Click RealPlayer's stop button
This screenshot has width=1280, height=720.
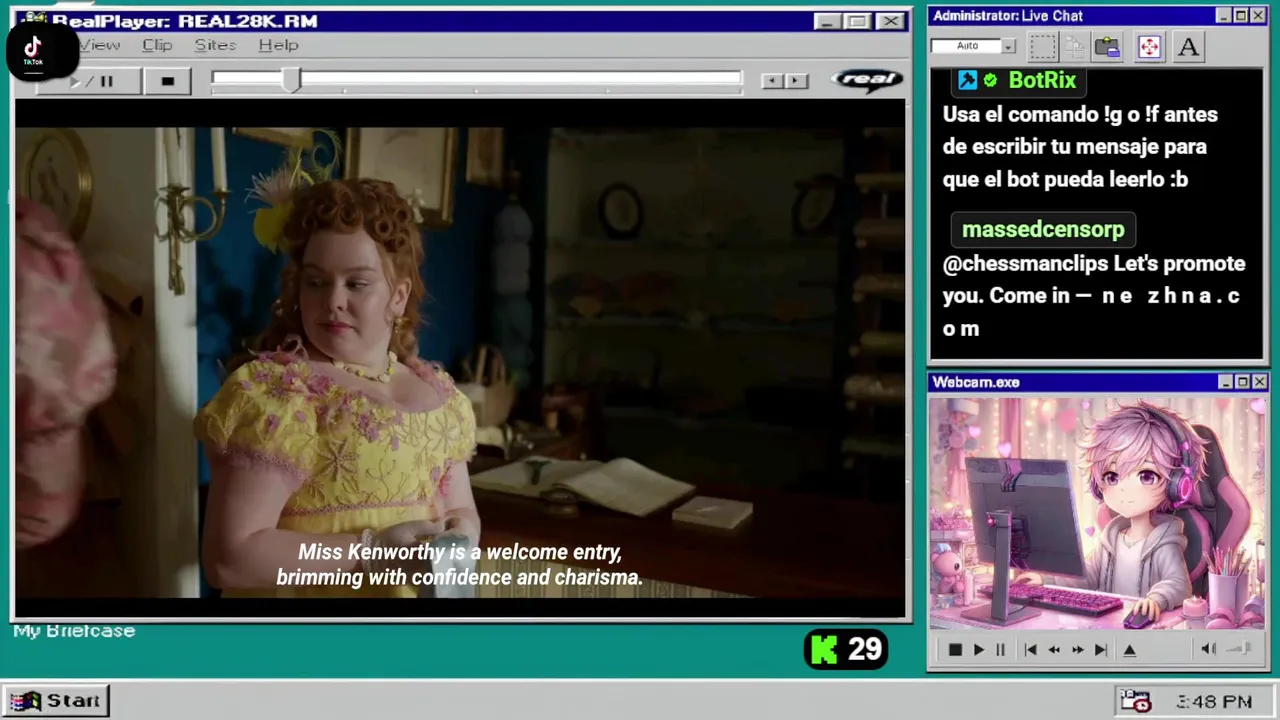click(x=168, y=81)
